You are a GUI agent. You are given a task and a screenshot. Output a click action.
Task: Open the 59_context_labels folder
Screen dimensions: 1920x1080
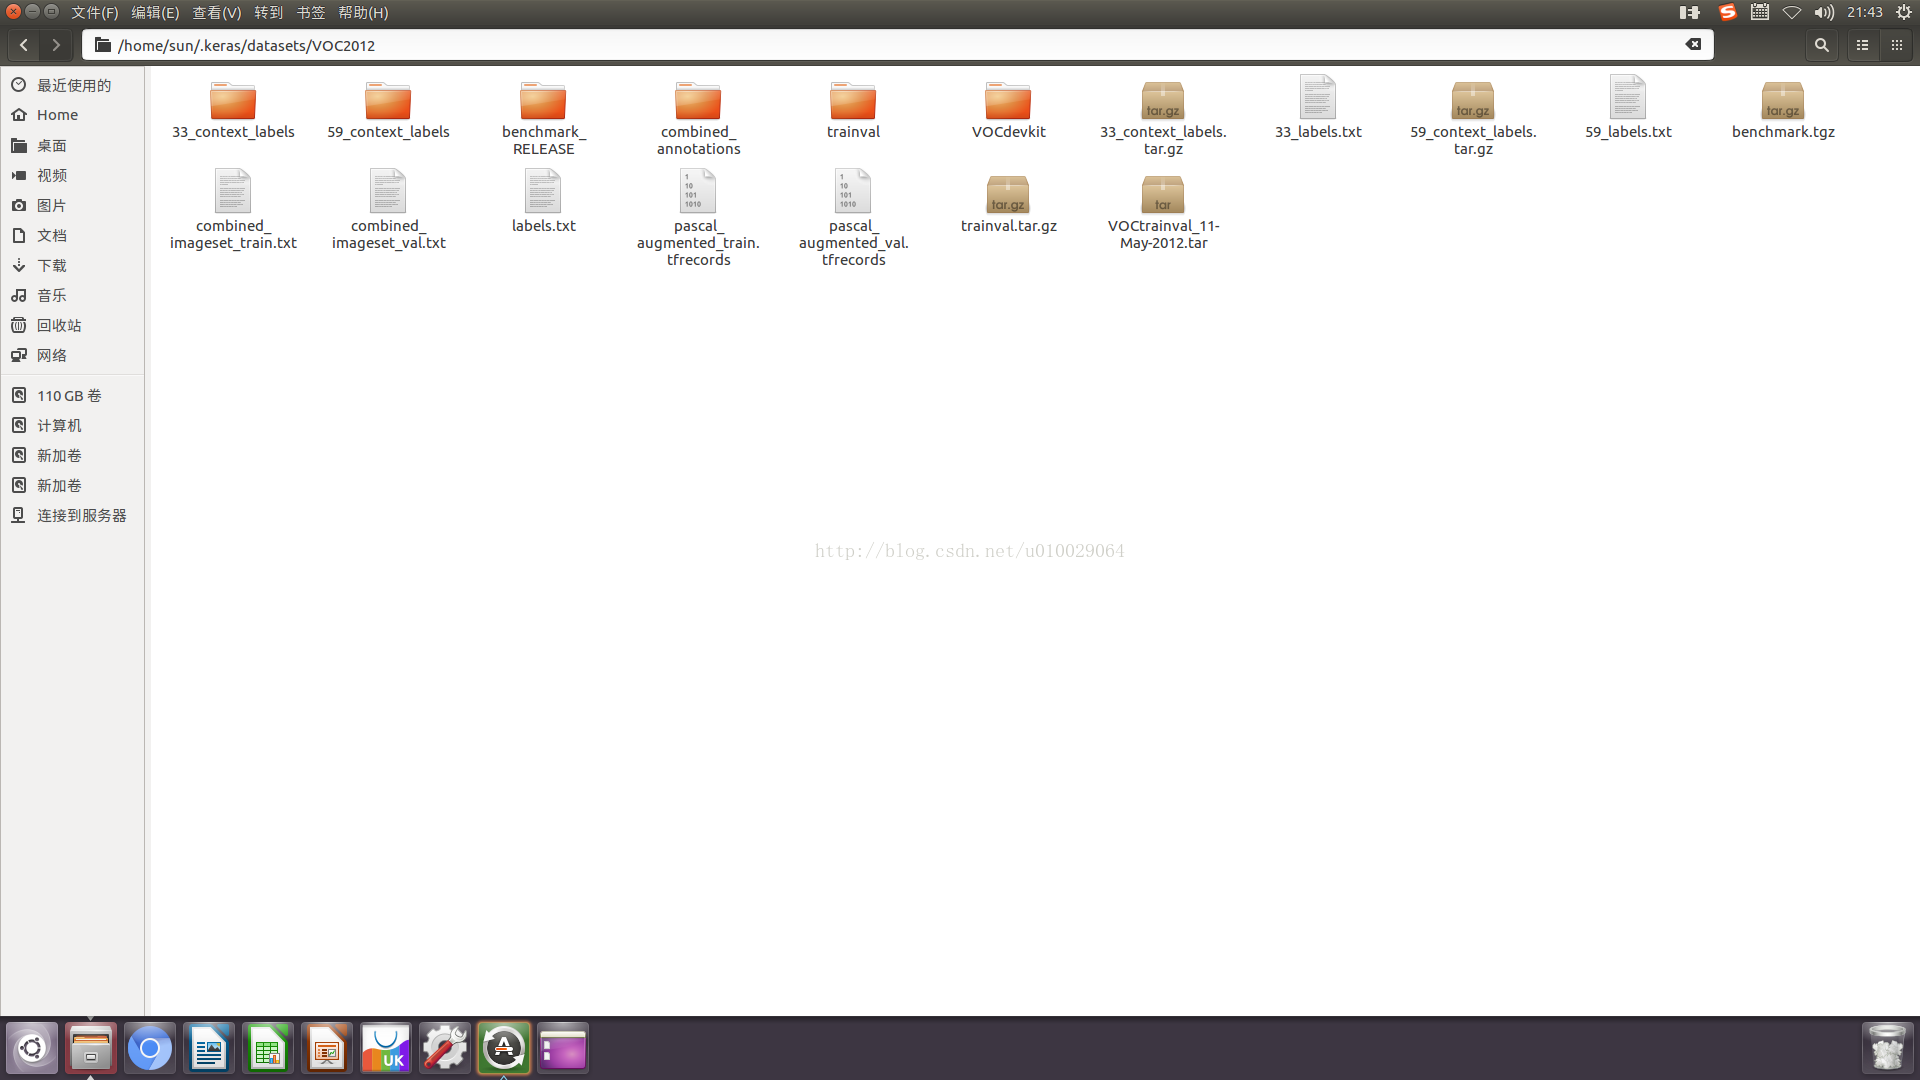point(388,110)
